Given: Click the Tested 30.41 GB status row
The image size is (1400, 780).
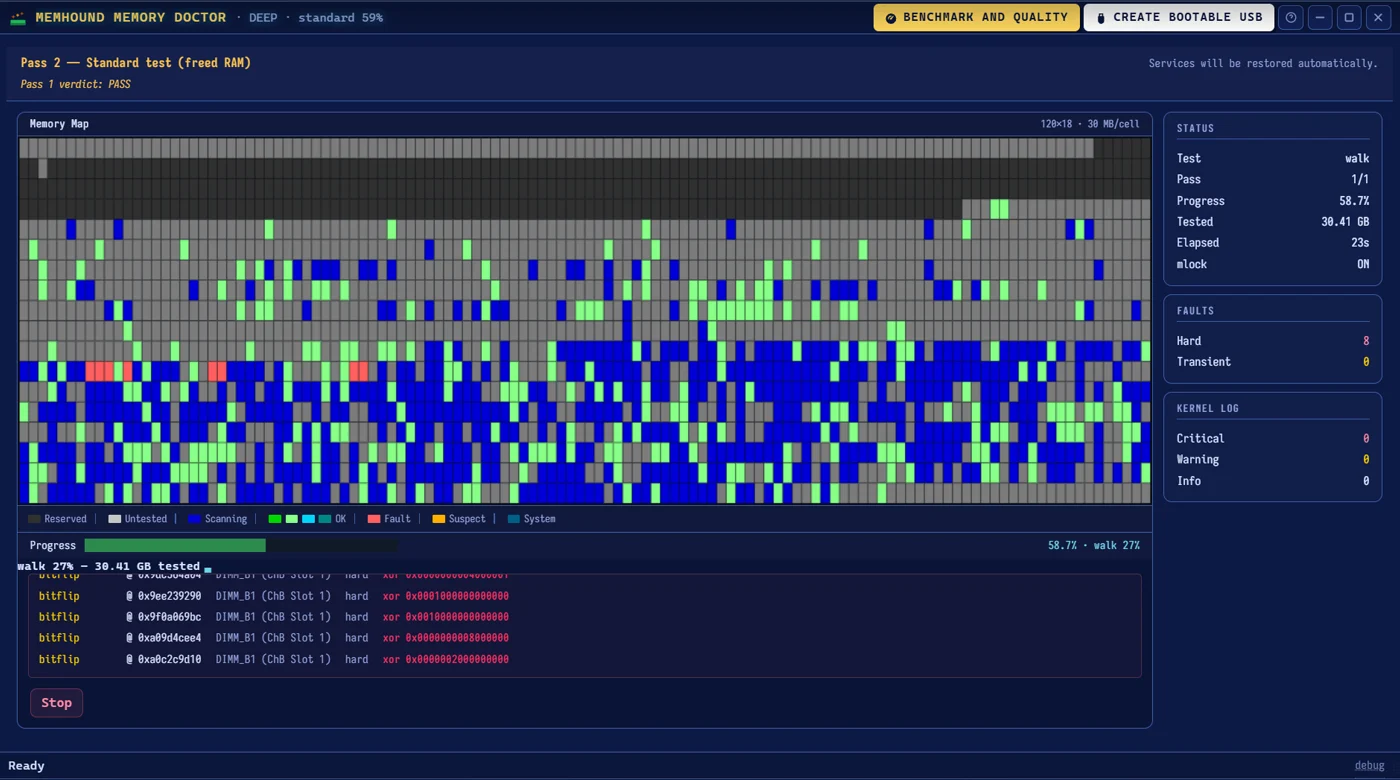Looking at the screenshot, I should (x=1273, y=222).
